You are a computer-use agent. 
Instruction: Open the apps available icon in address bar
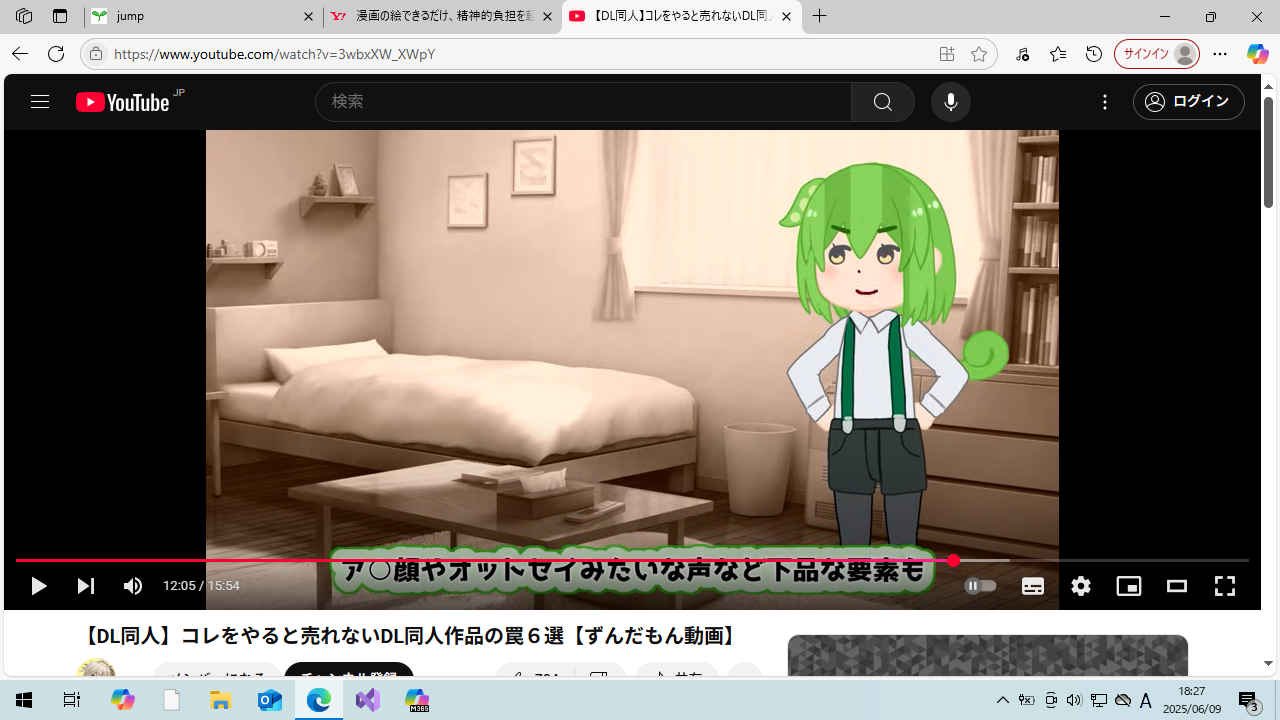pyautogui.click(x=946, y=54)
